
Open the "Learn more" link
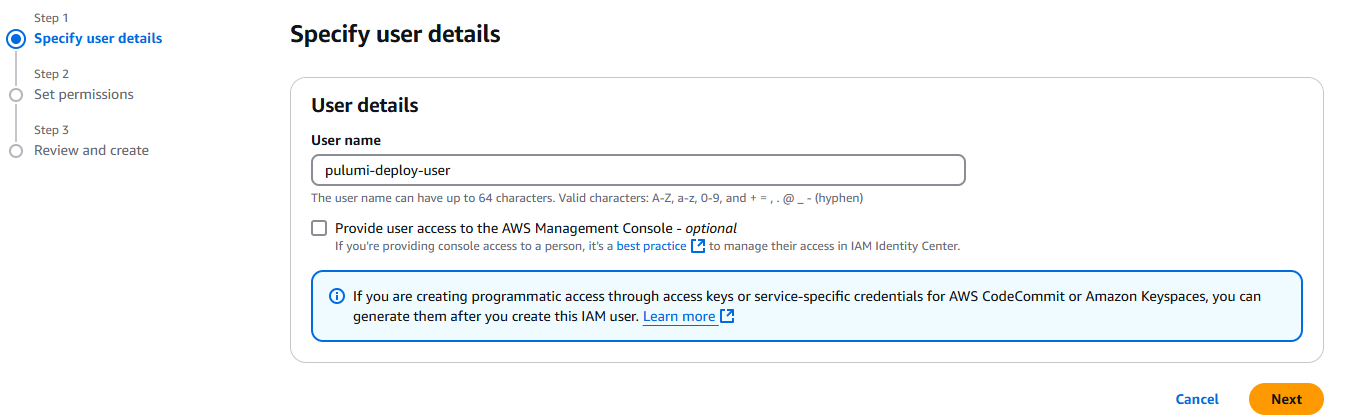[679, 316]
